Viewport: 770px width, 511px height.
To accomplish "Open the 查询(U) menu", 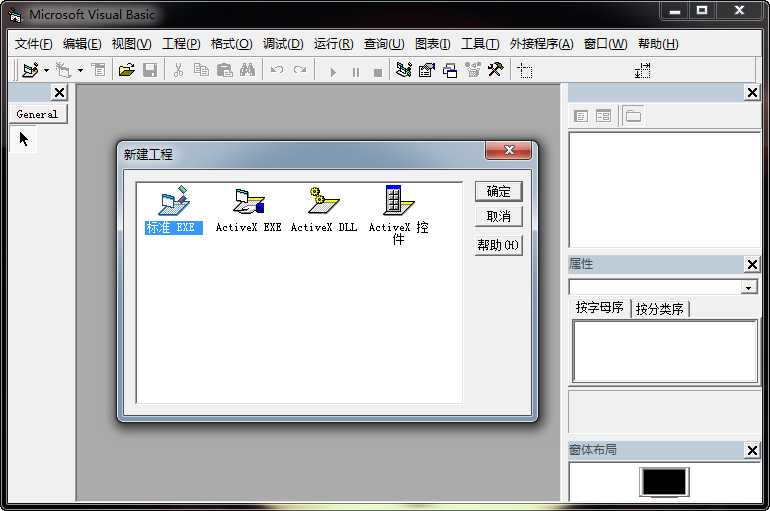I will [384, 44].
